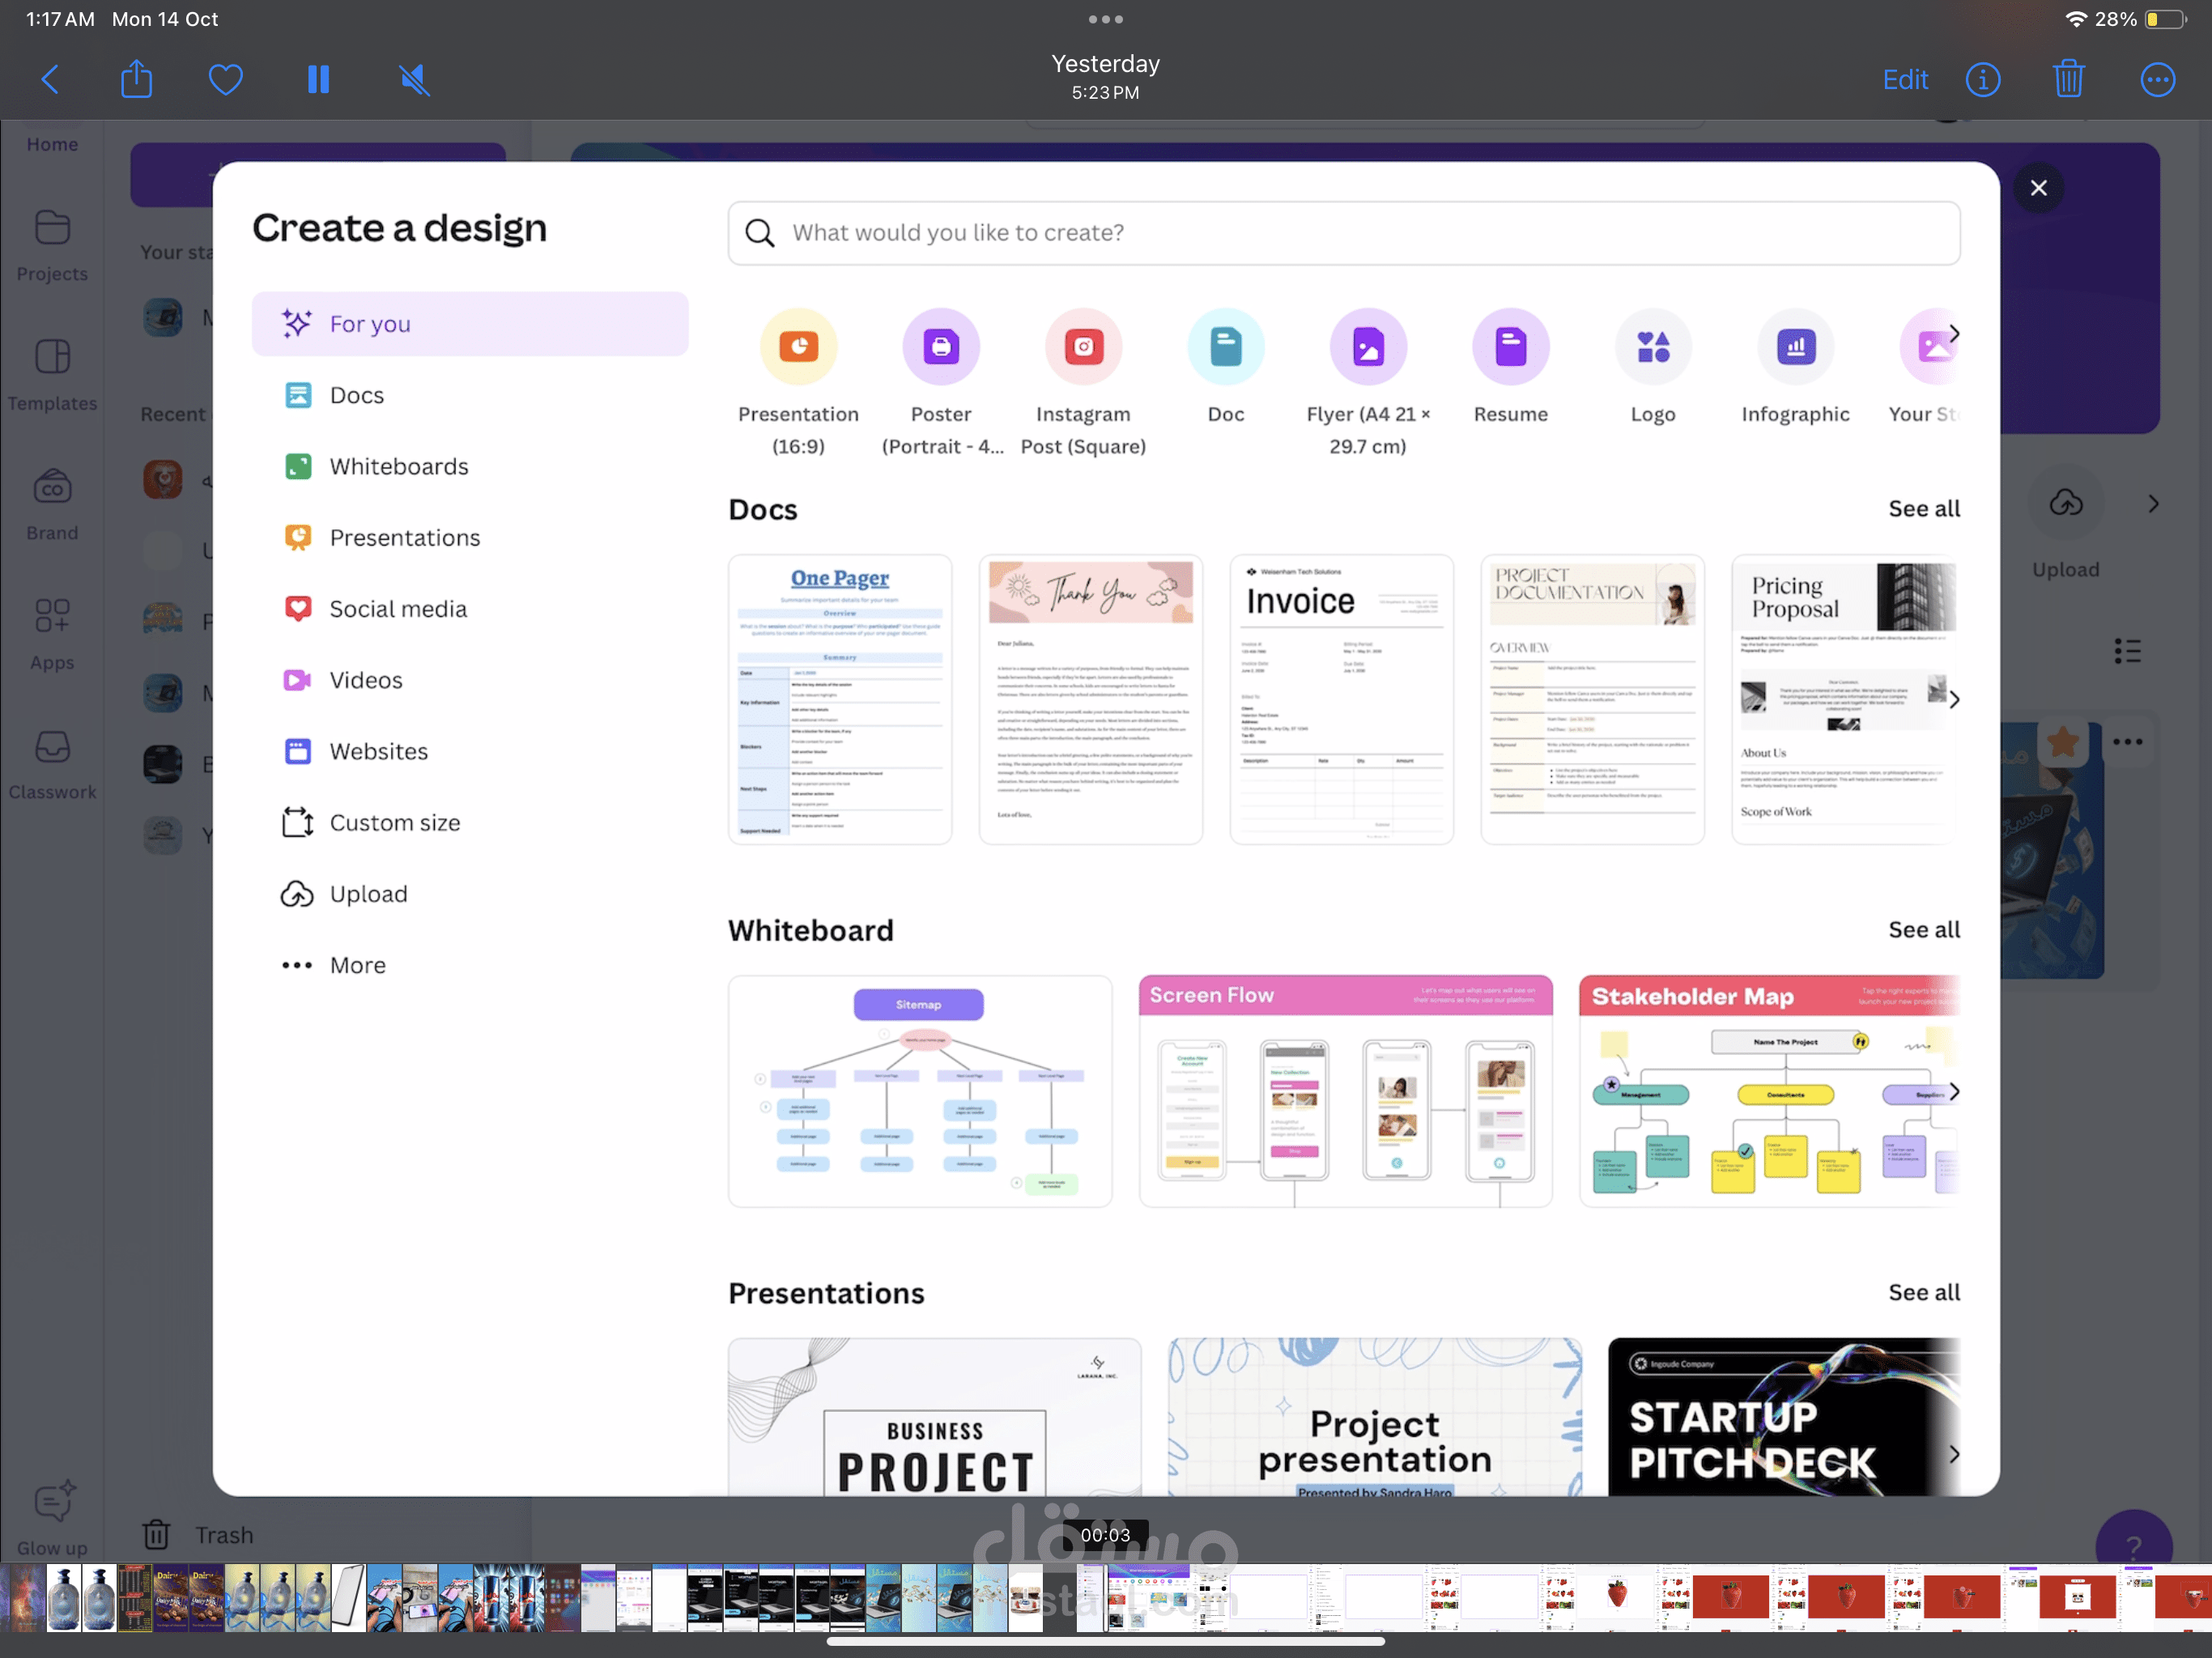The height and width of the screenshot is (1658, 2212).
Task: Click the What would you like to create search field
Action: coord(1343,233)
